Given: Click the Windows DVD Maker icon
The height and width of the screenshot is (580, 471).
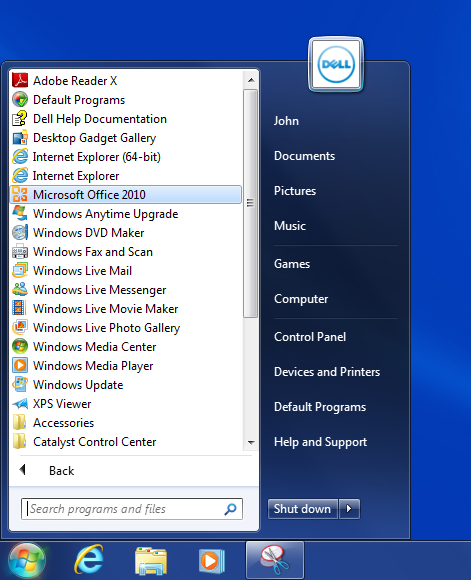Looking at the screenshot, I should tap(20, 233).
